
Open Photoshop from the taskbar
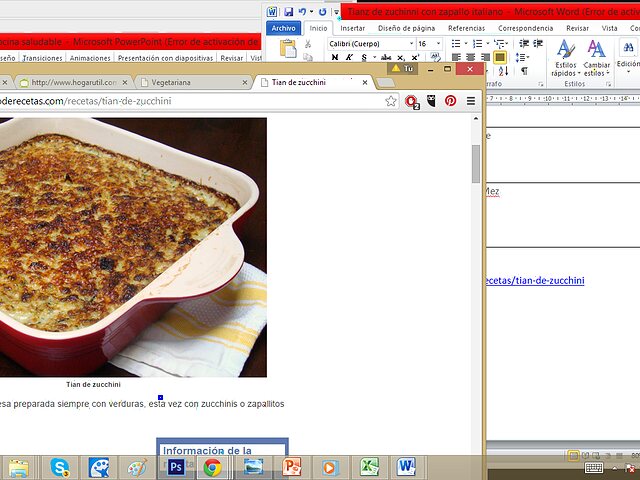click(176, 467)
